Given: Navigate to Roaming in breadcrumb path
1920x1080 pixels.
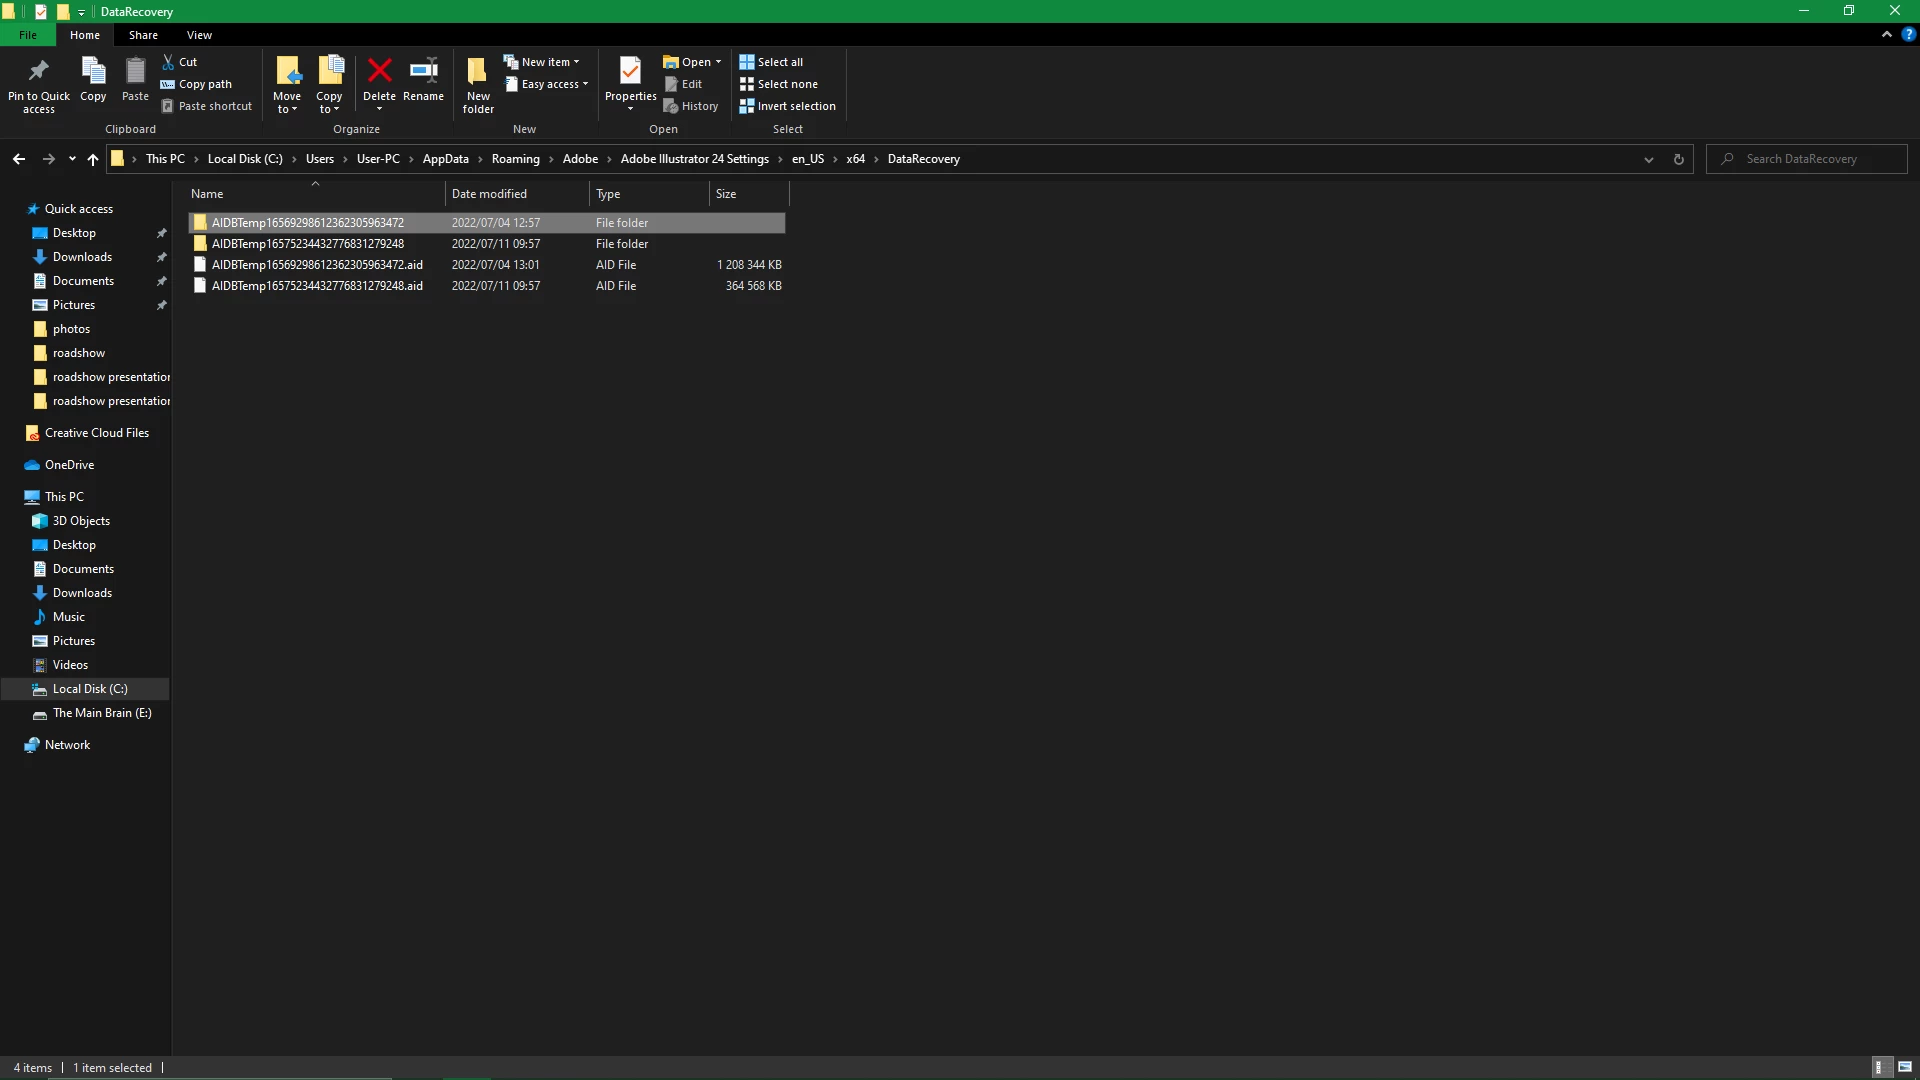Looking at the screenshot, I should pyautogui.click(x=515, y=159).
